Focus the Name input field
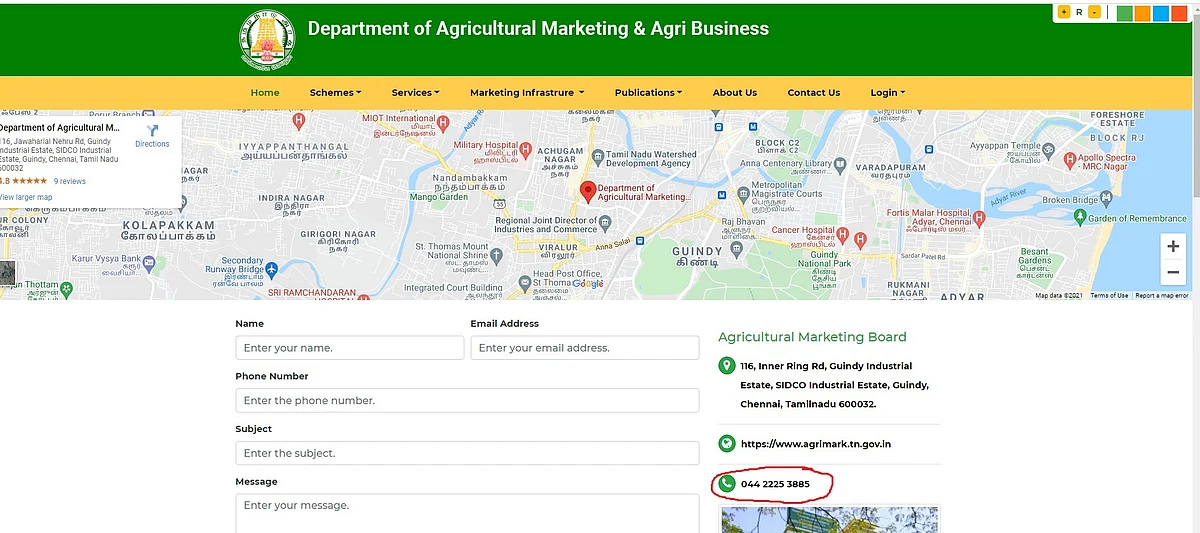The image size is (1200, 533). (350, 348)
